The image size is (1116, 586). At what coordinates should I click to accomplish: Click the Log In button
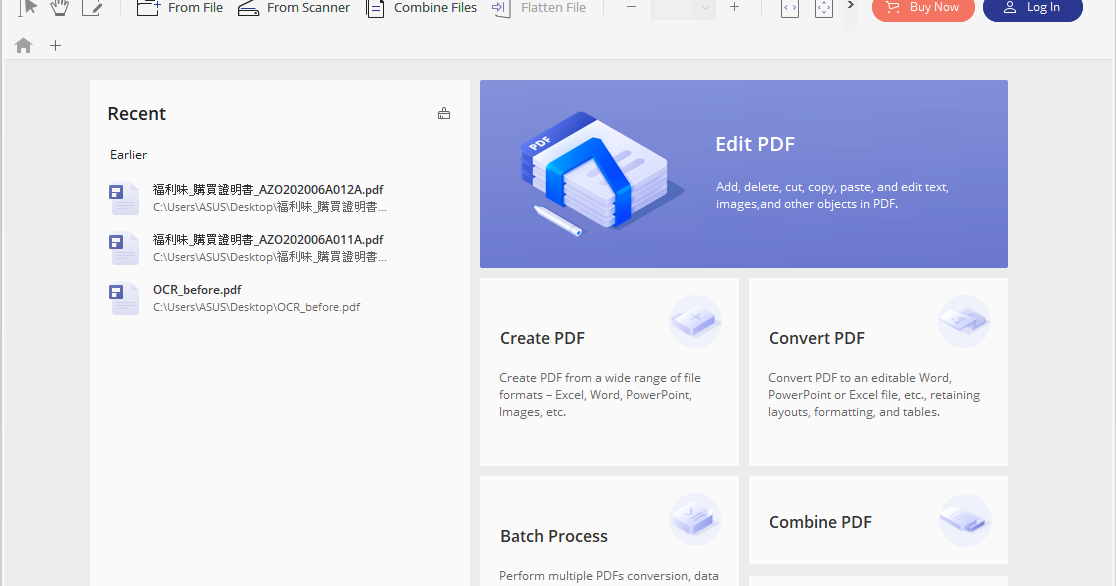tap(1032, 7)
